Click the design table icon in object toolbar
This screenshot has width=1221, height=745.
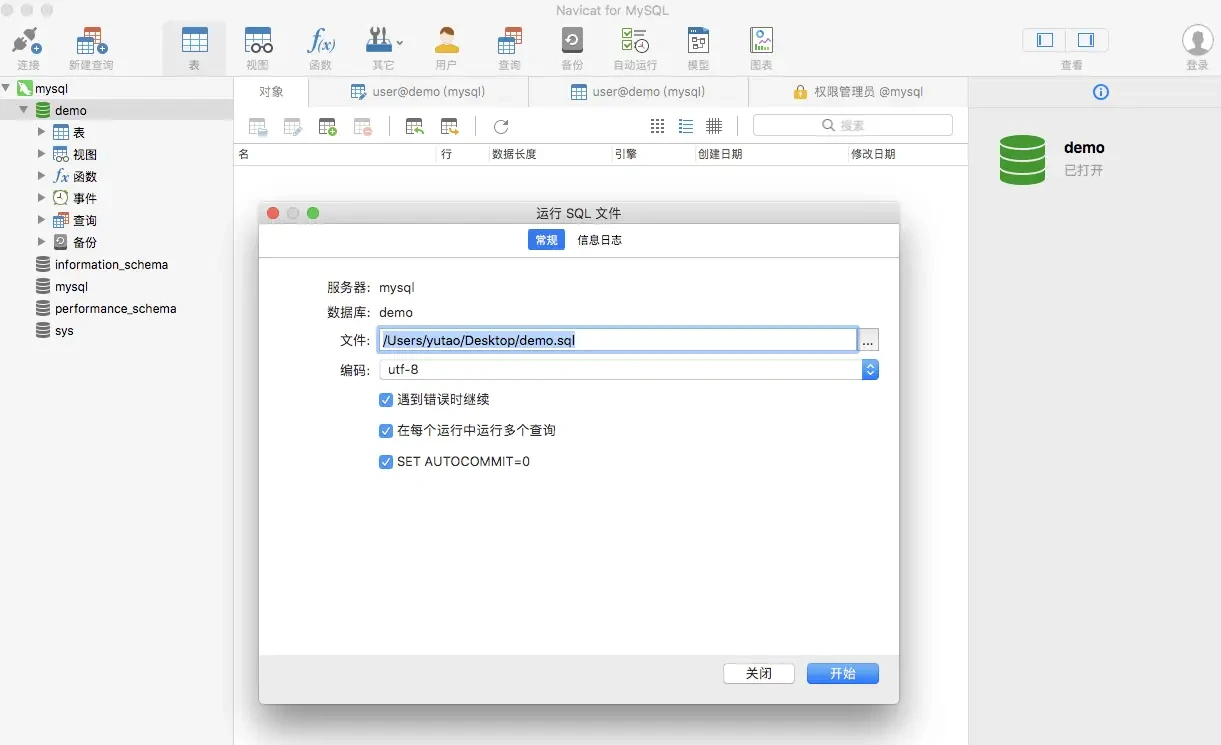click(x=292, y=127)
